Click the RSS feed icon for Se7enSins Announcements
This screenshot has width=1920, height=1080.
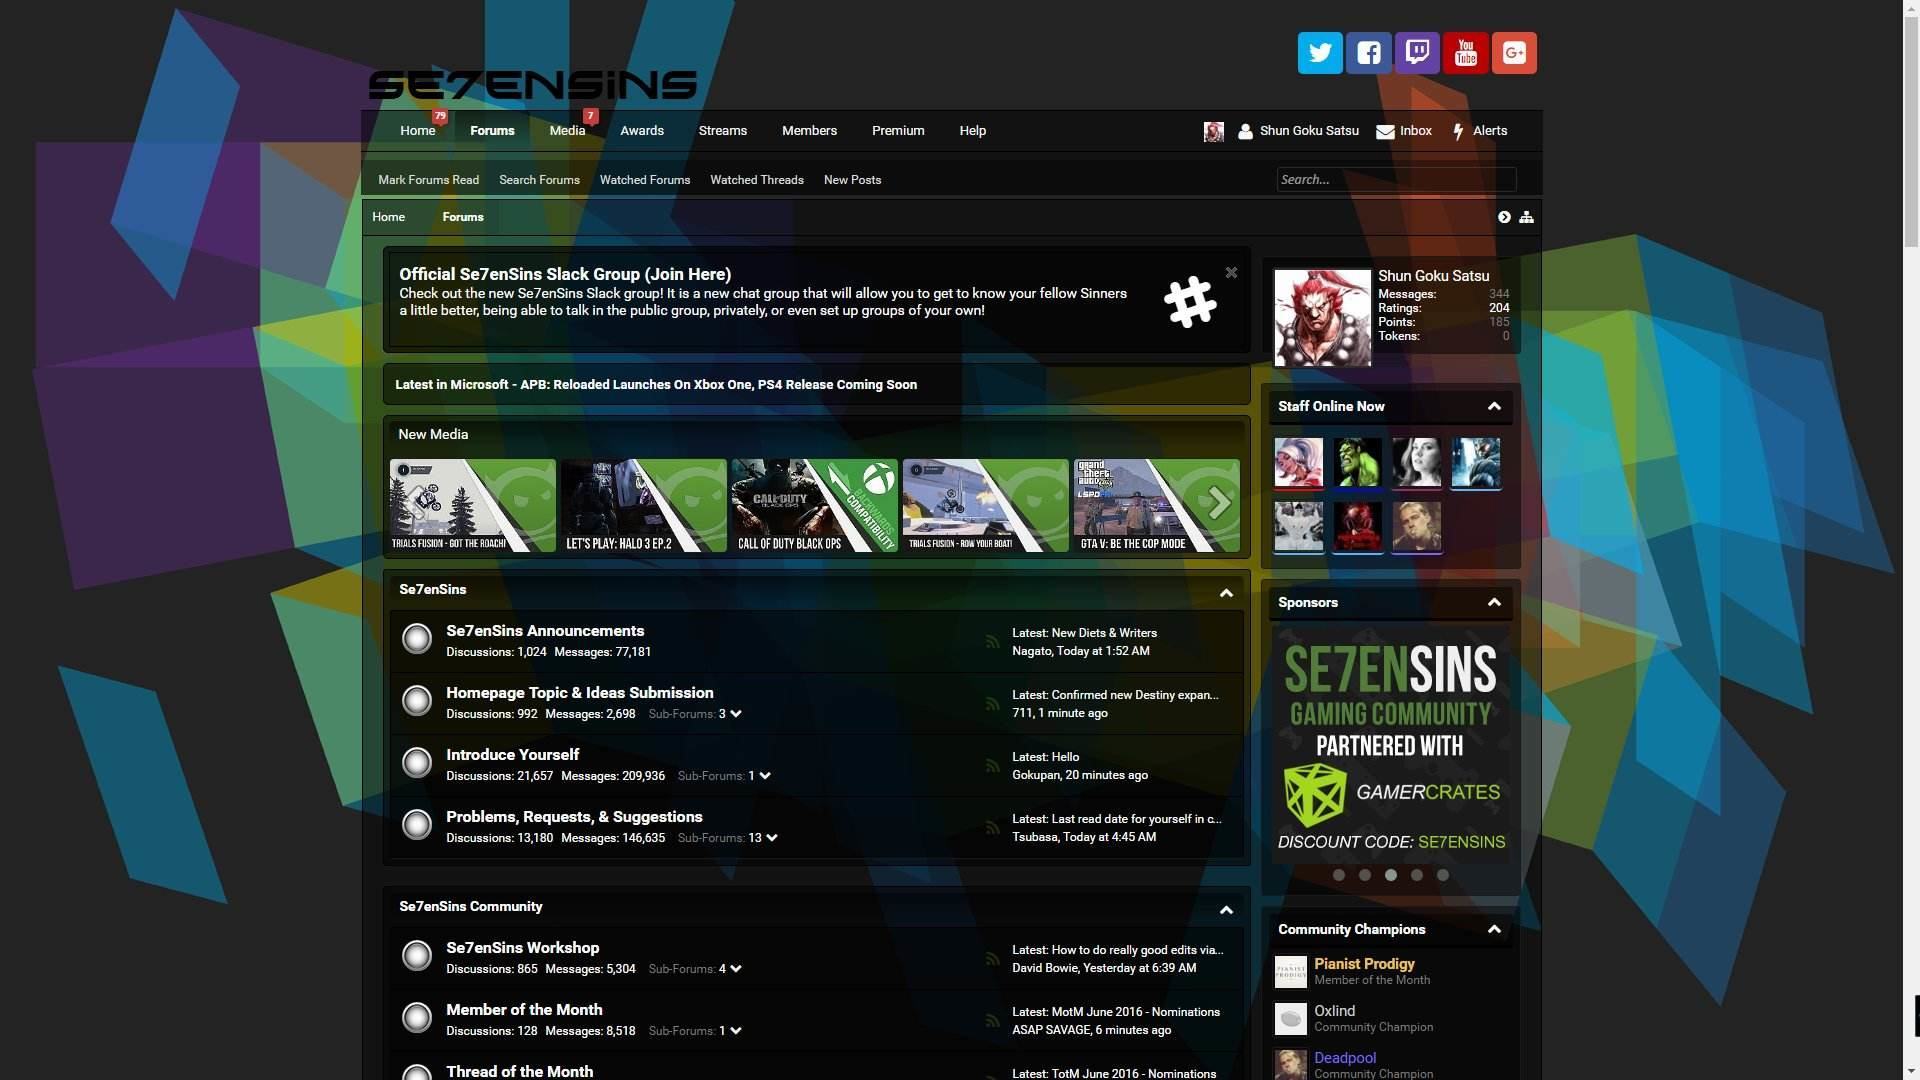tap(992, 642)
